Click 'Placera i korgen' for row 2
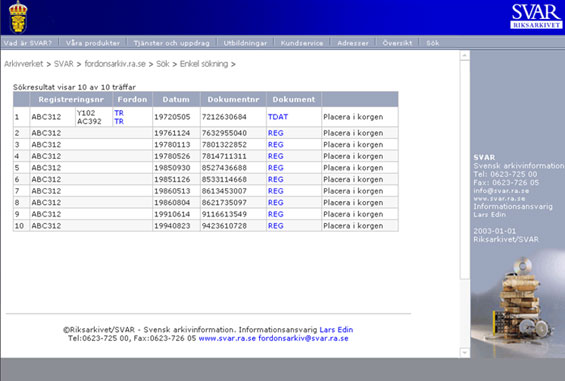This screenshot has width=565, height=381. pyautogui.click(x=353, y=133)
